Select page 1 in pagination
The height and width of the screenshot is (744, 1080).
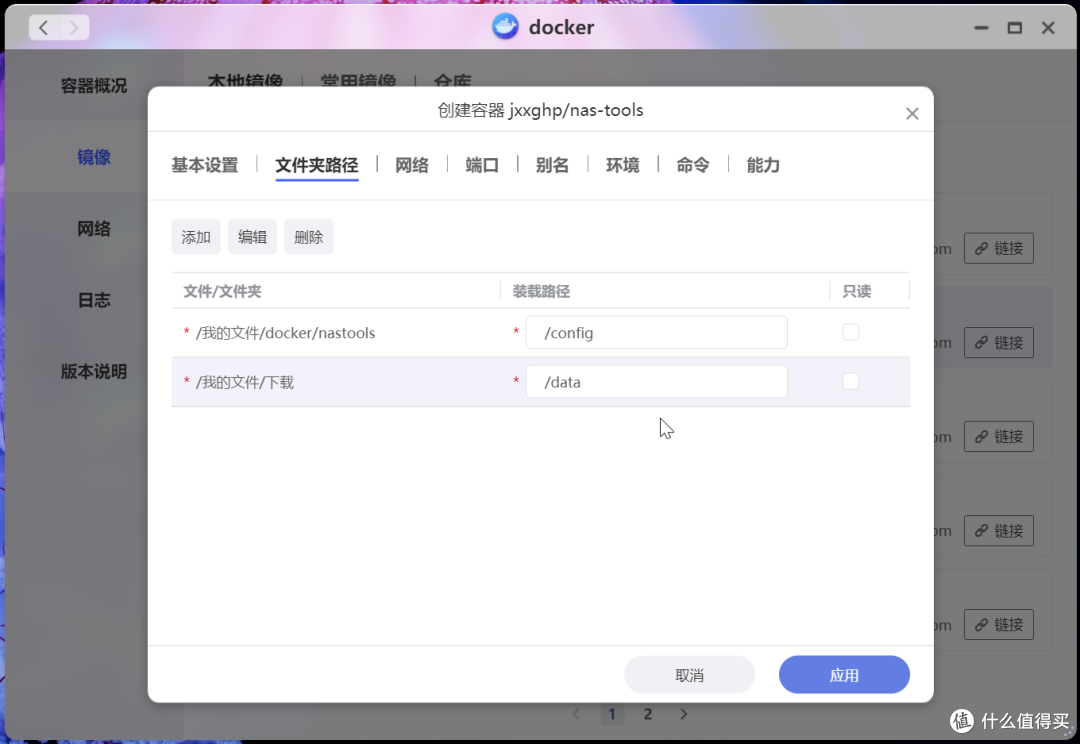click(612, 714)
